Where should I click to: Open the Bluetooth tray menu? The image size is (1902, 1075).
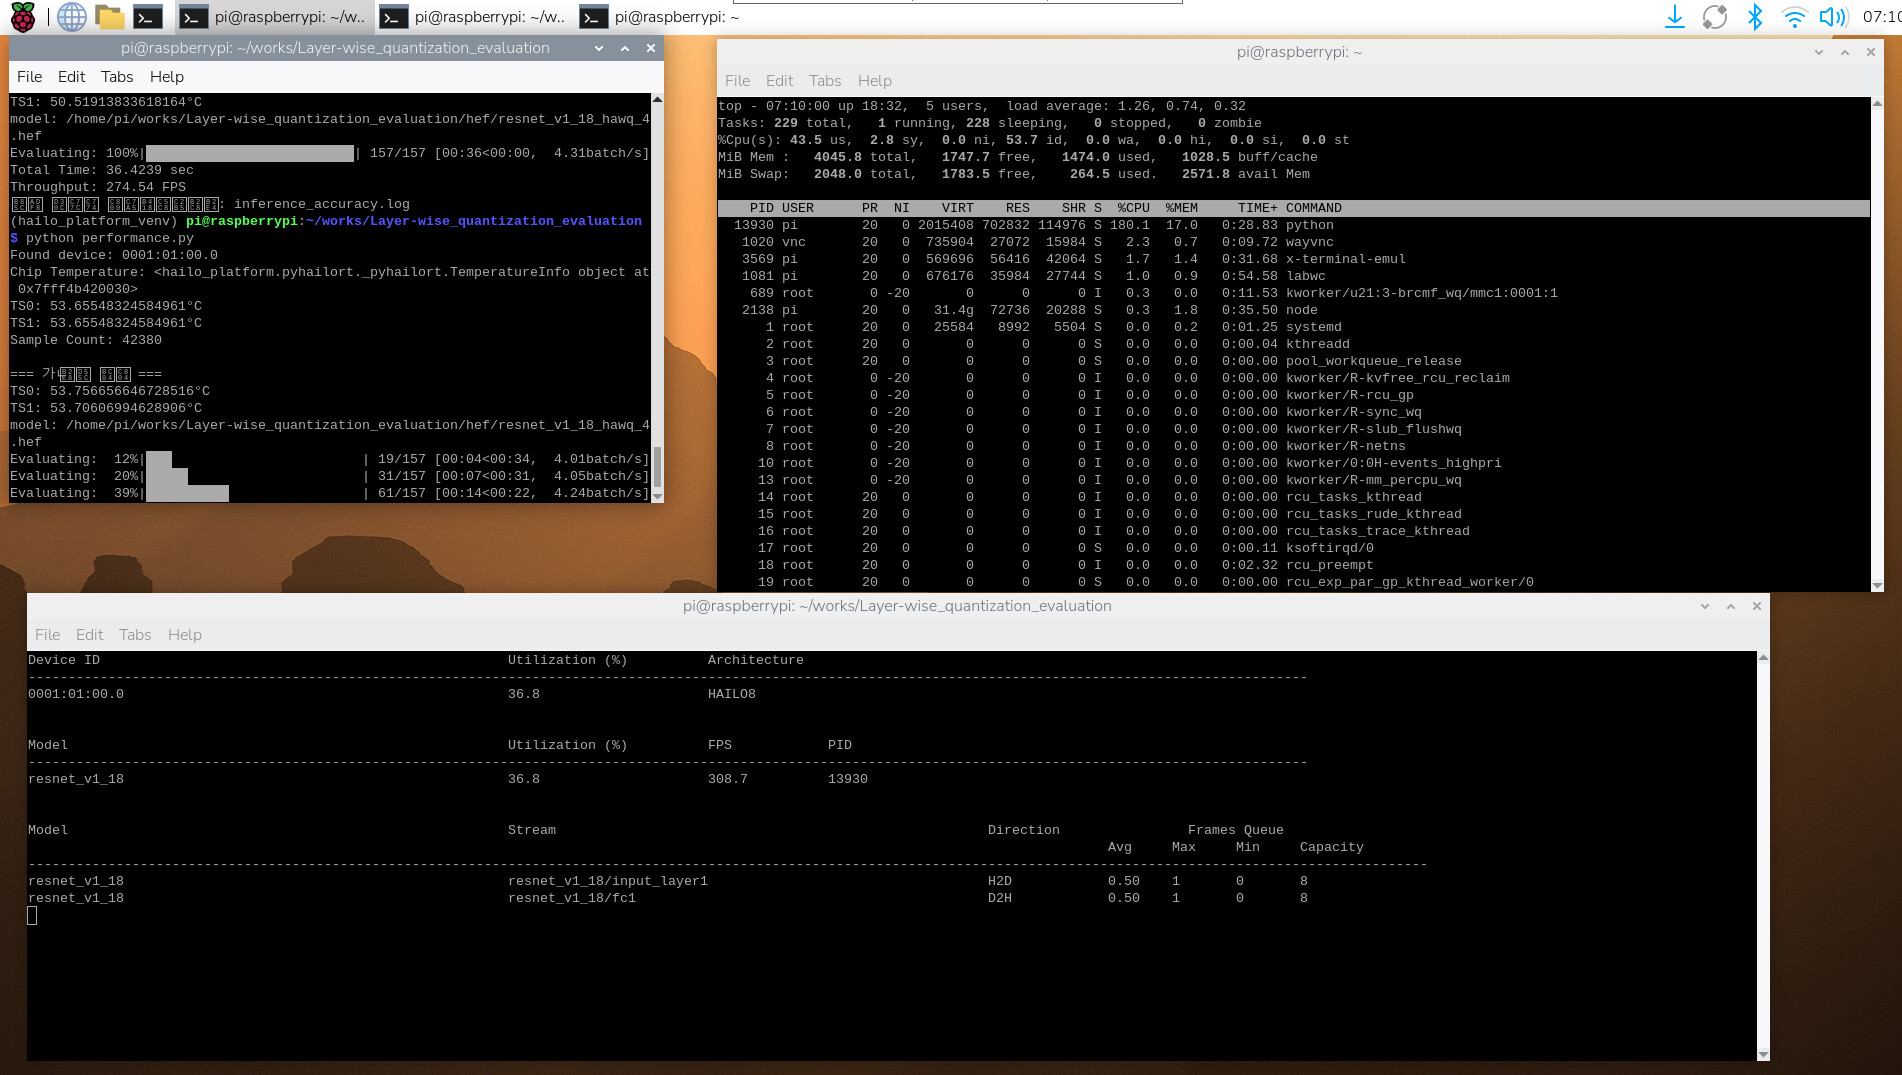click(1754, 17)
